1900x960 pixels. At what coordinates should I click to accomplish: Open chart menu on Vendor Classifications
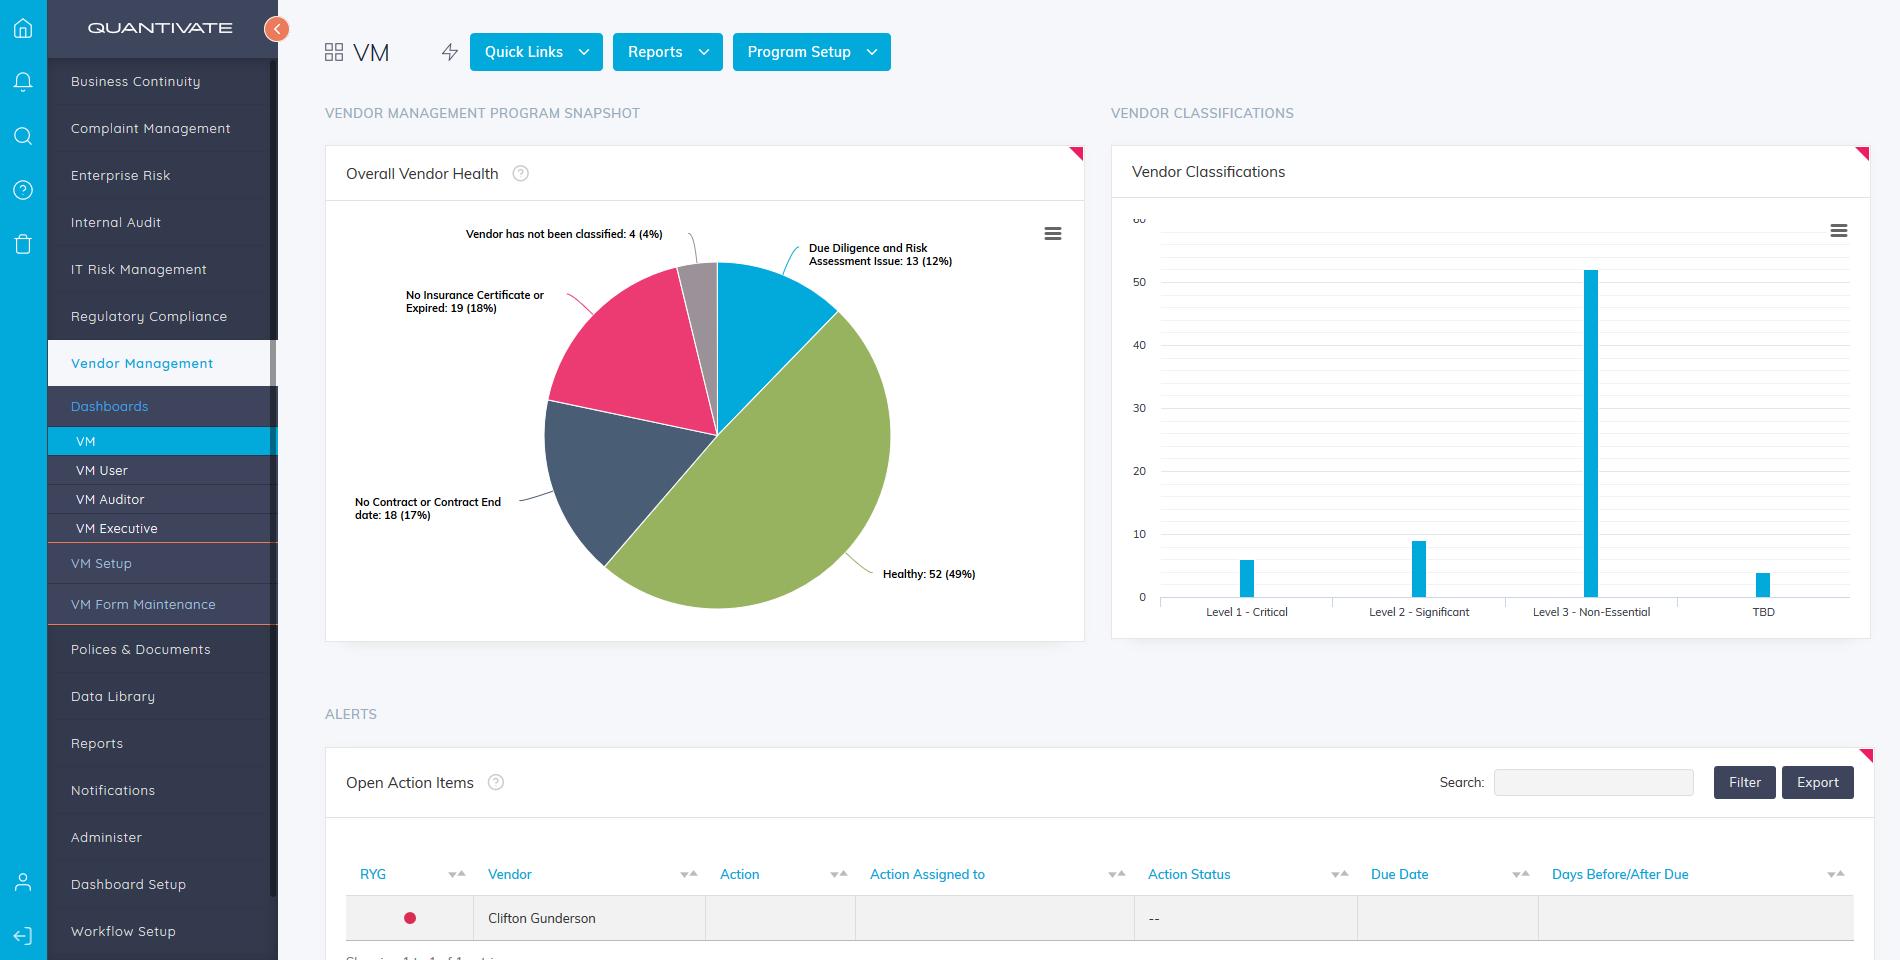tap(1839, 231)
